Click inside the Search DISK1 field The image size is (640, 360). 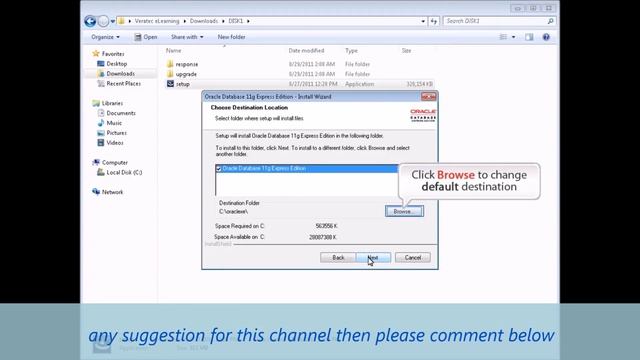click(495, 21)
